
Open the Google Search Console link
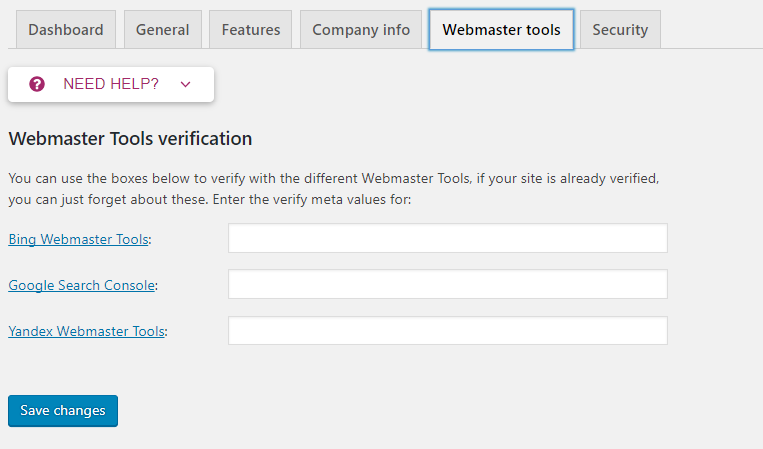tap(82, 285)
